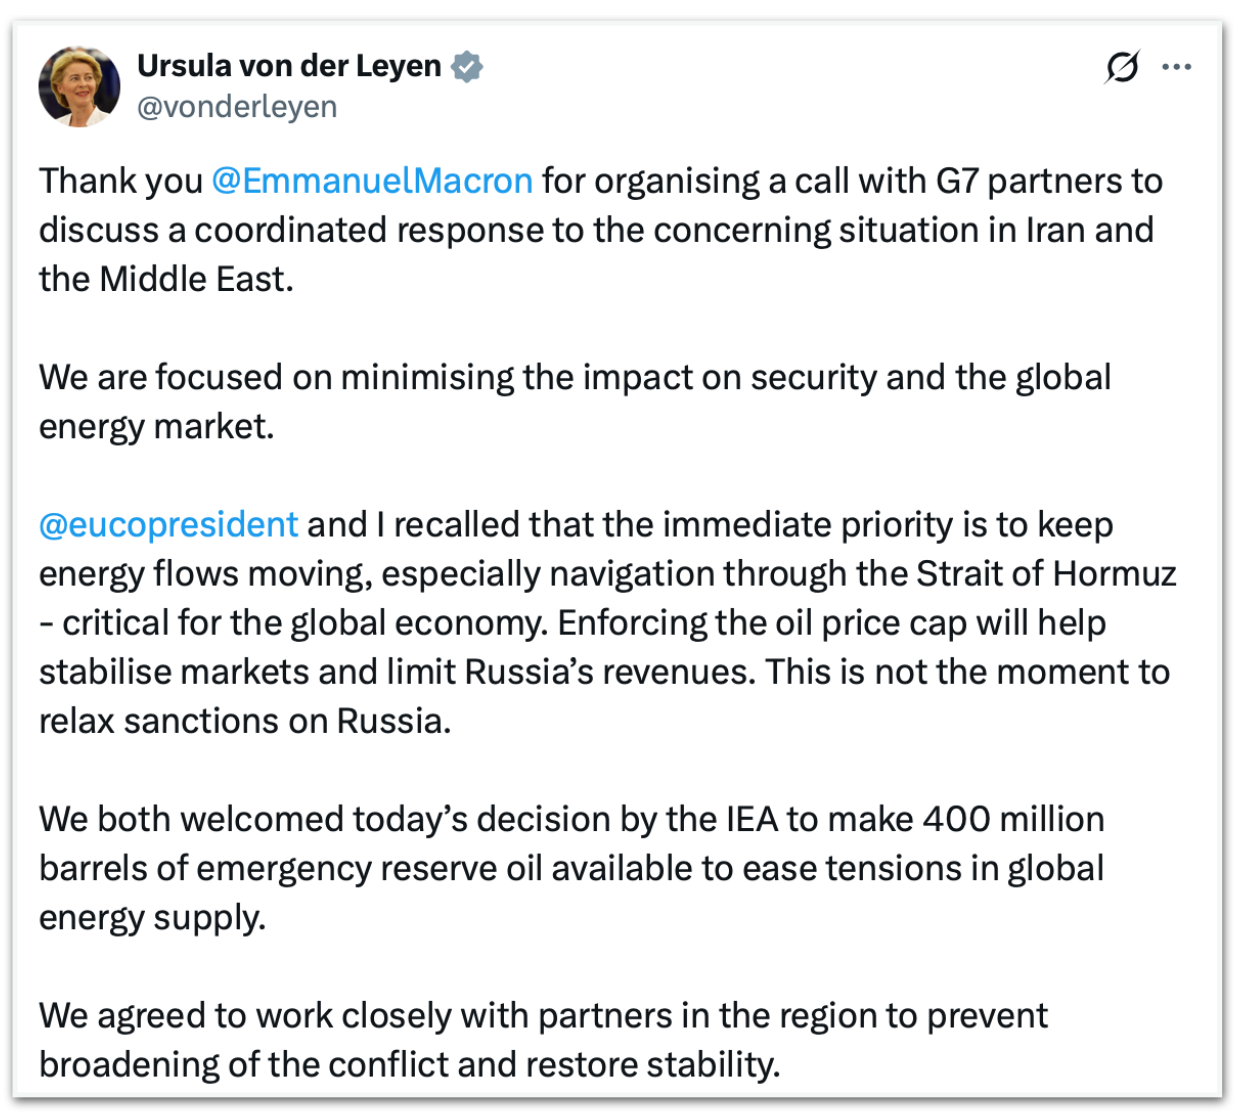1238x1116 pixels.
Task: Click the display name Ursula von der Leyen
Action: pyautogui.click(x=288, y=66)
